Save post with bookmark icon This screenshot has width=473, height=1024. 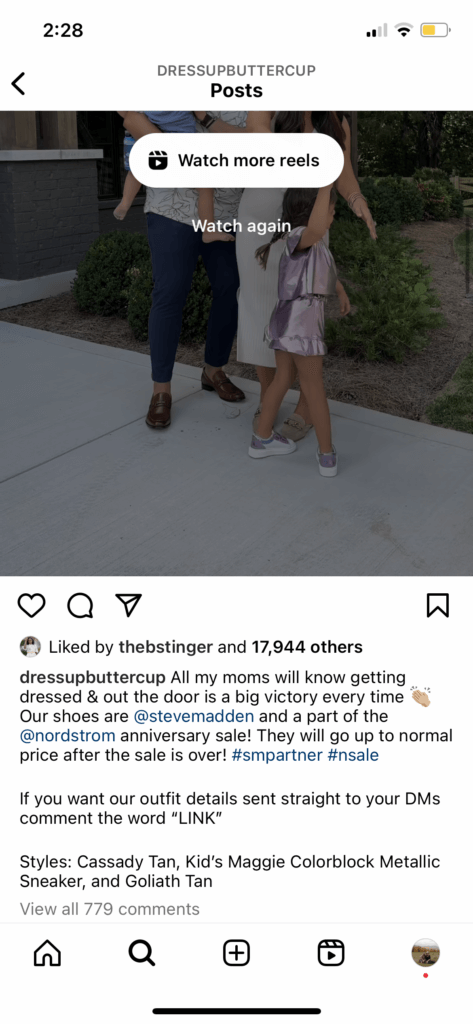[x=438, y=605]
